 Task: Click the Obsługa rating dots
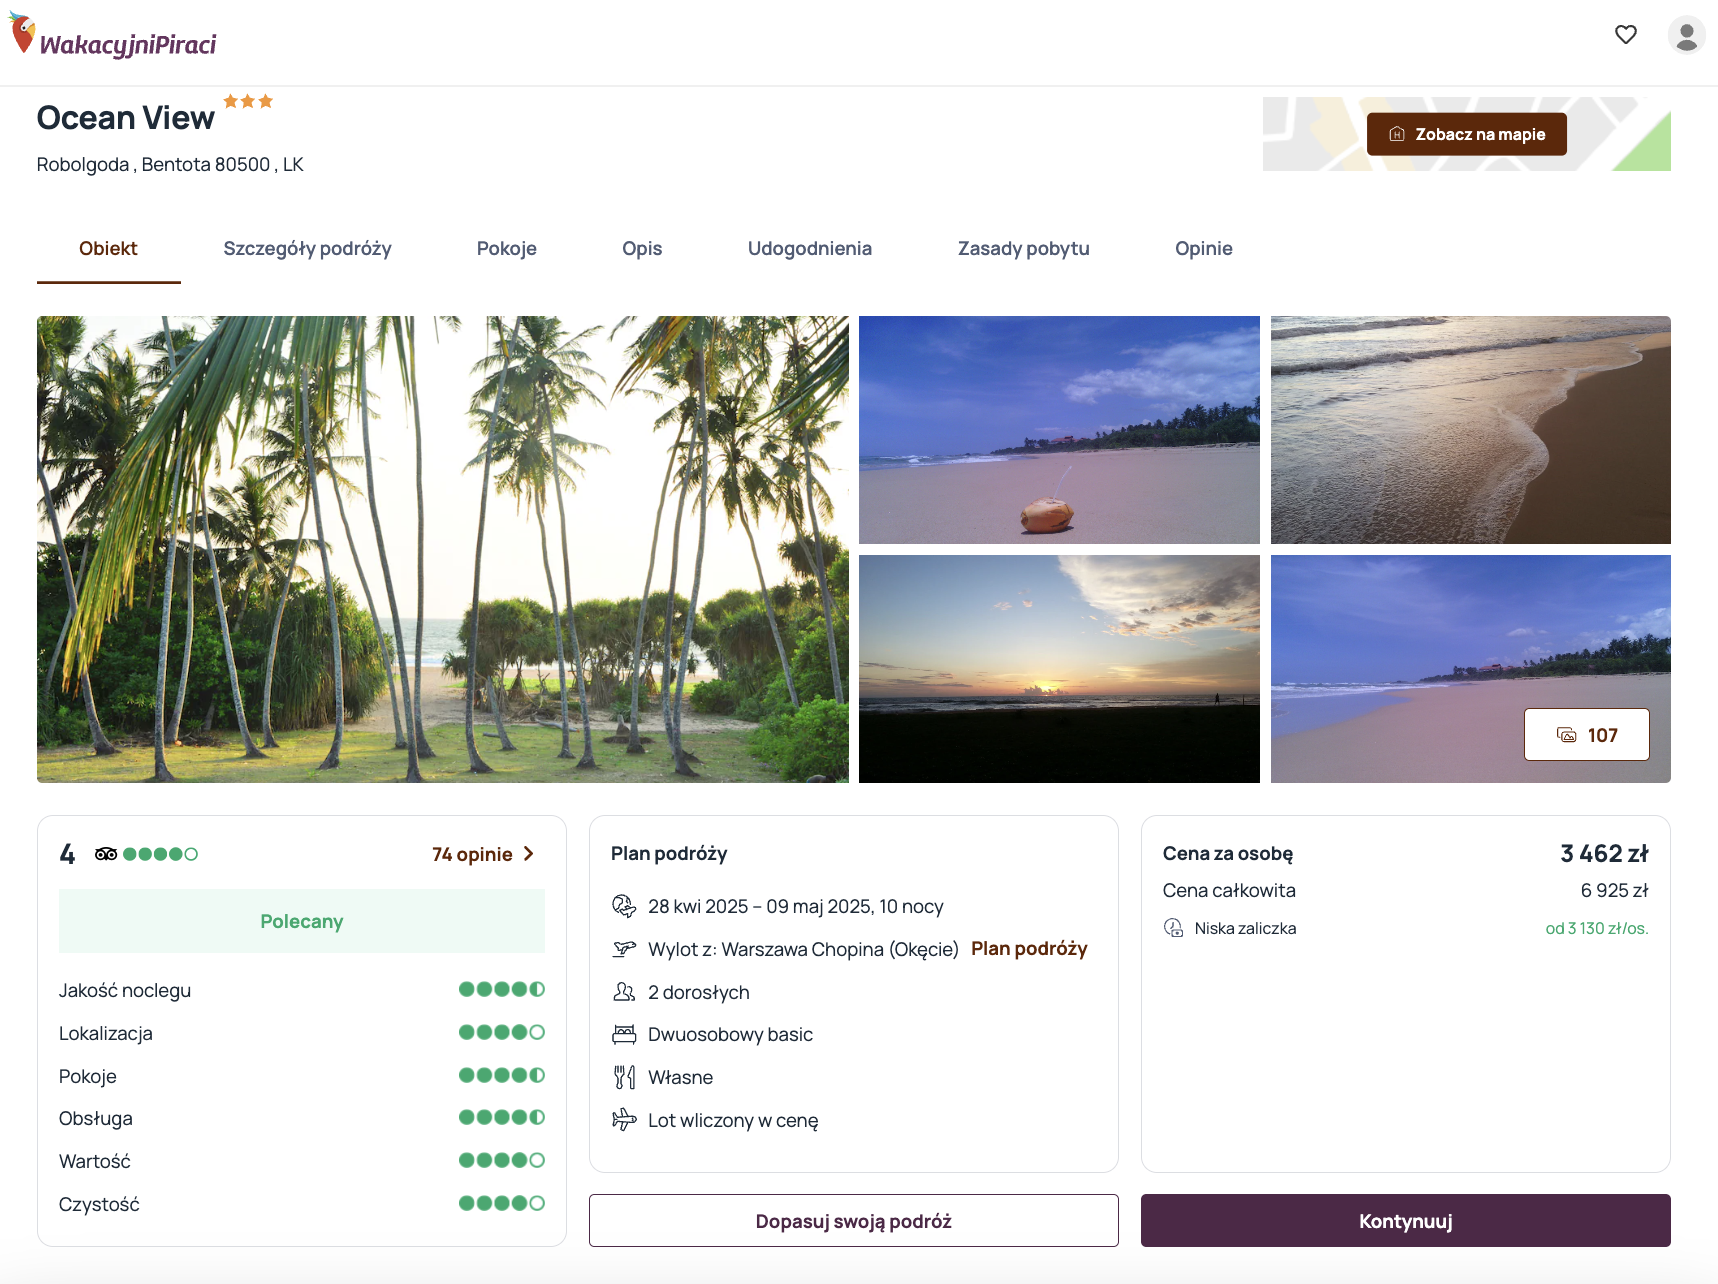pos(502,1117)
